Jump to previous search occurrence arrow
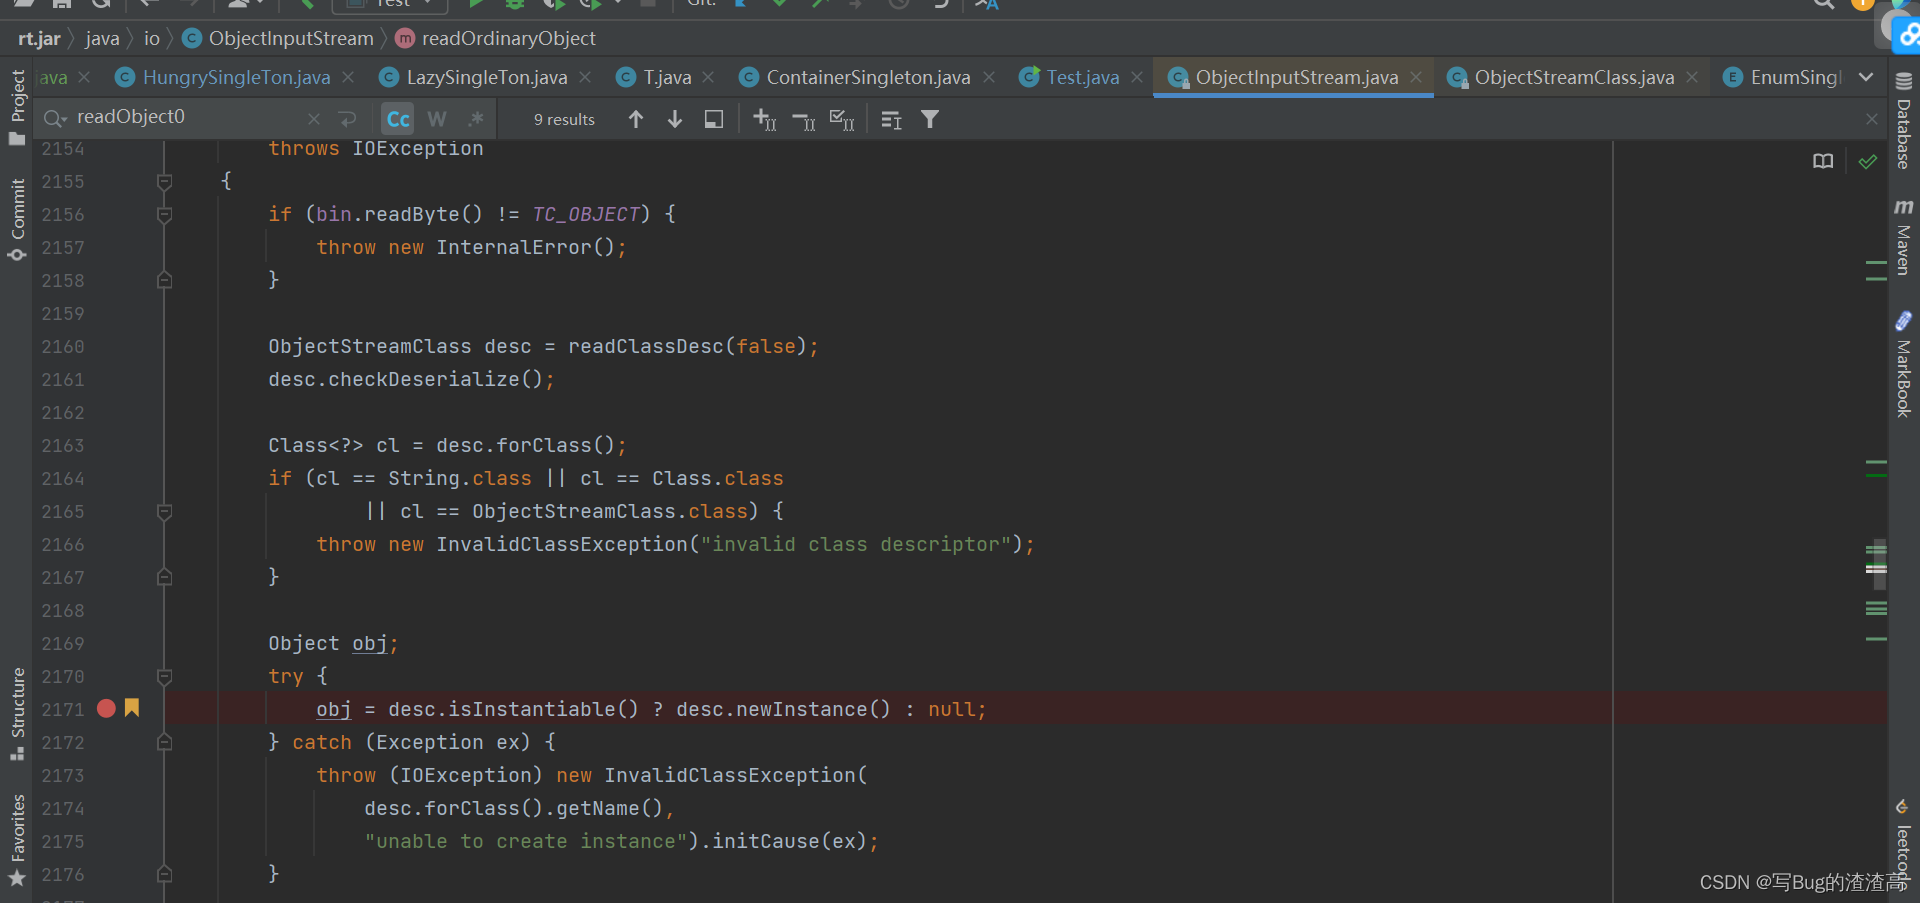 [636, 119]
